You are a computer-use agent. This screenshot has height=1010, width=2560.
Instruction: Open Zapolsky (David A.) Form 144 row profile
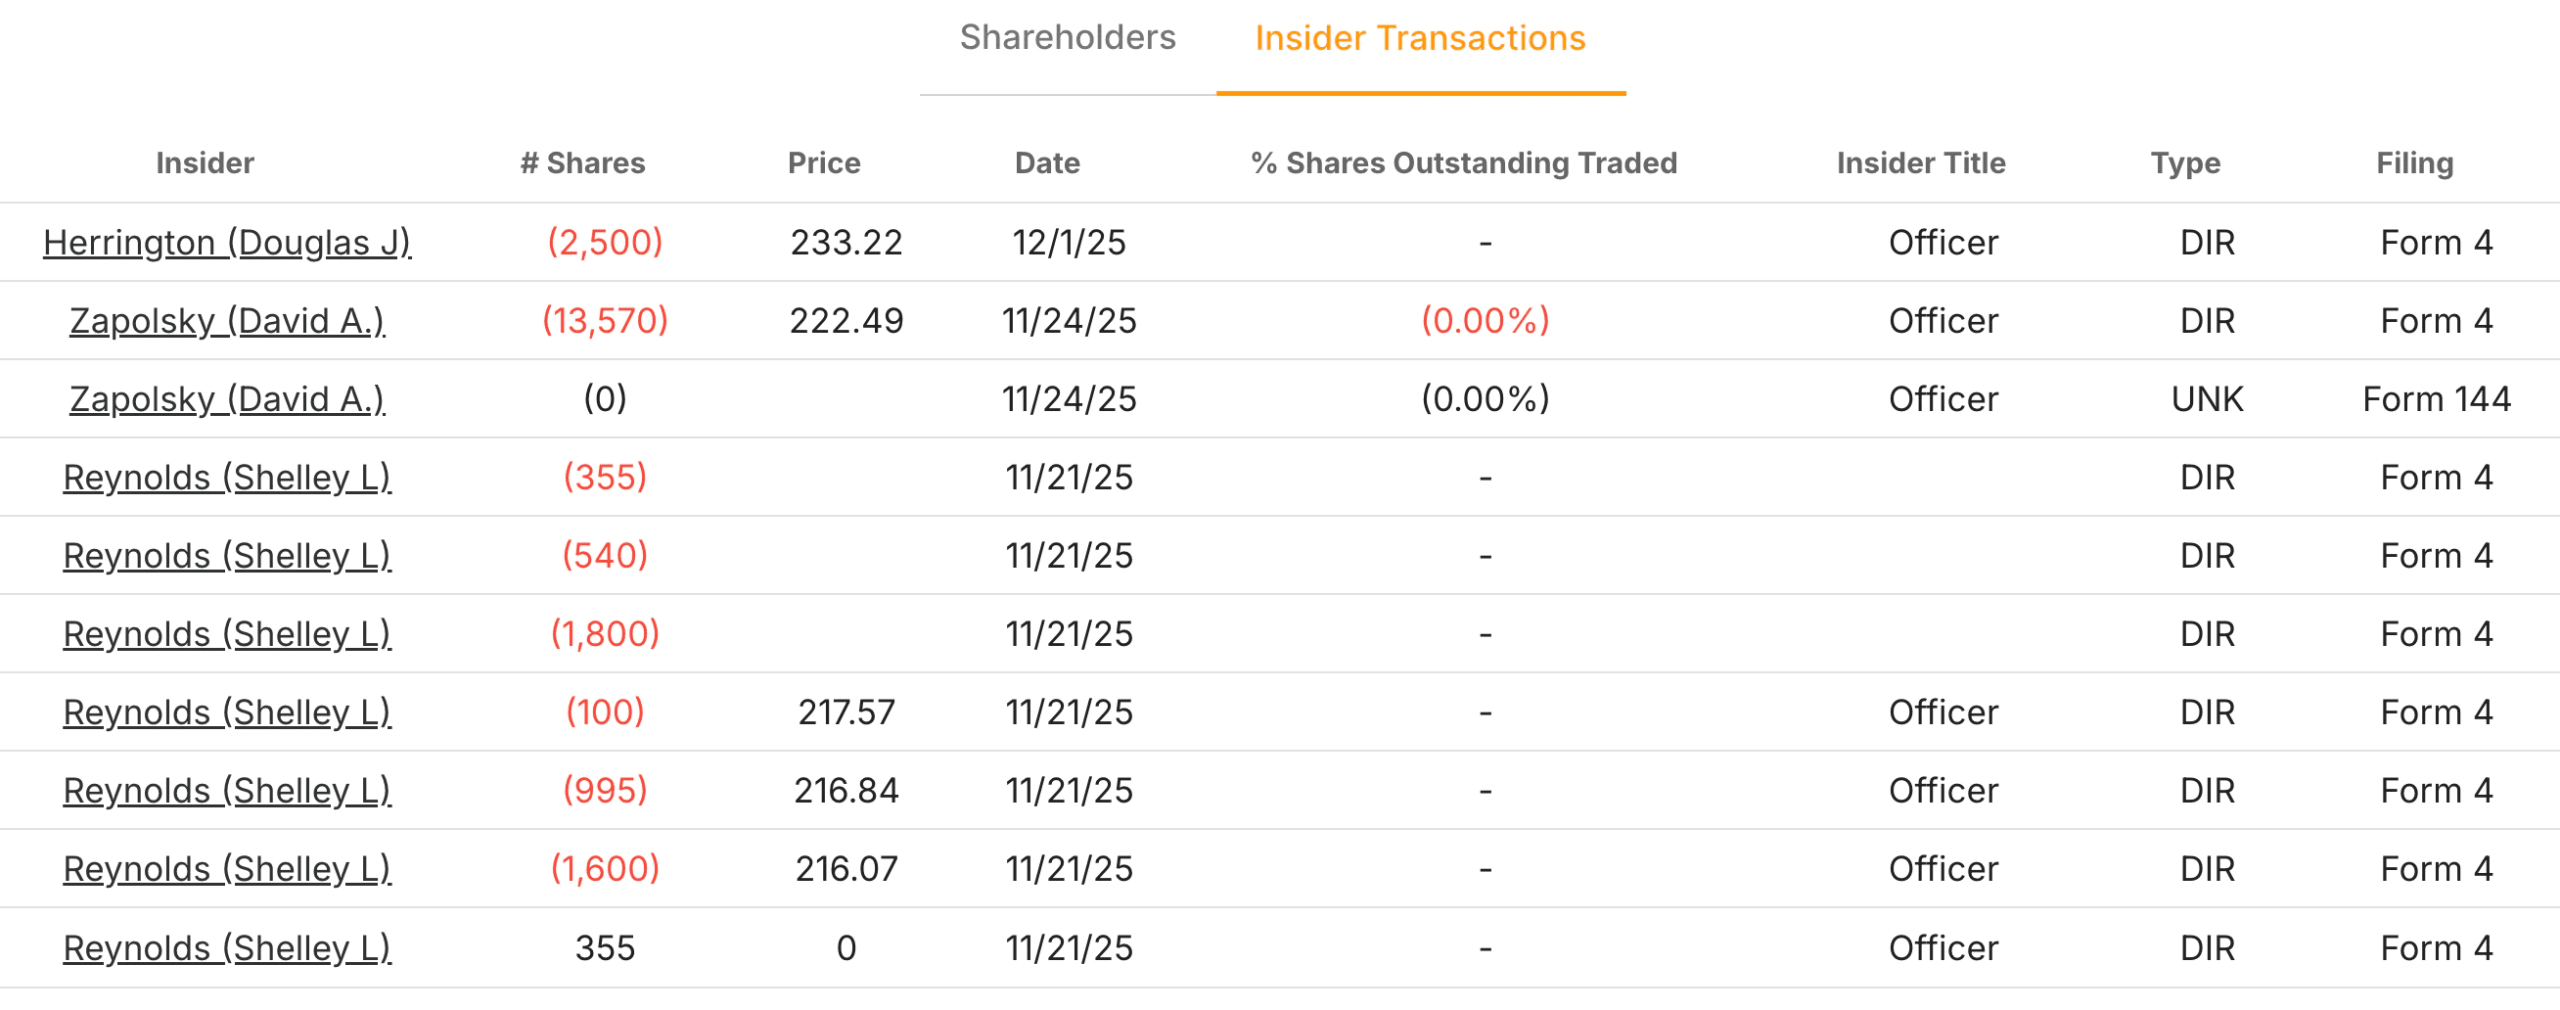coord(228,398)
